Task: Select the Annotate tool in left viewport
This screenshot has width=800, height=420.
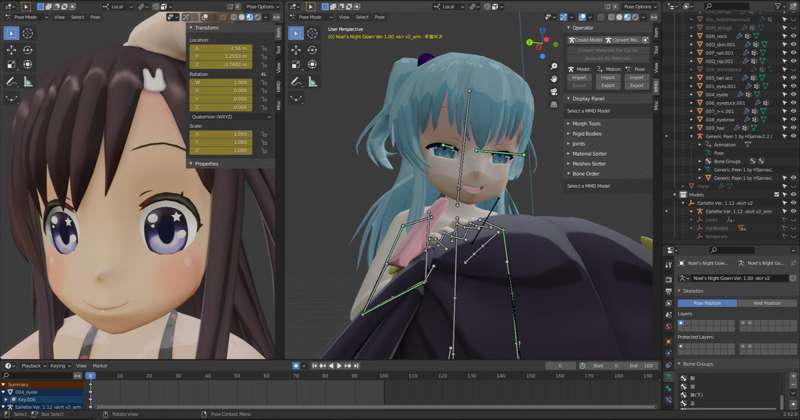Action: (x=11, y=81)
